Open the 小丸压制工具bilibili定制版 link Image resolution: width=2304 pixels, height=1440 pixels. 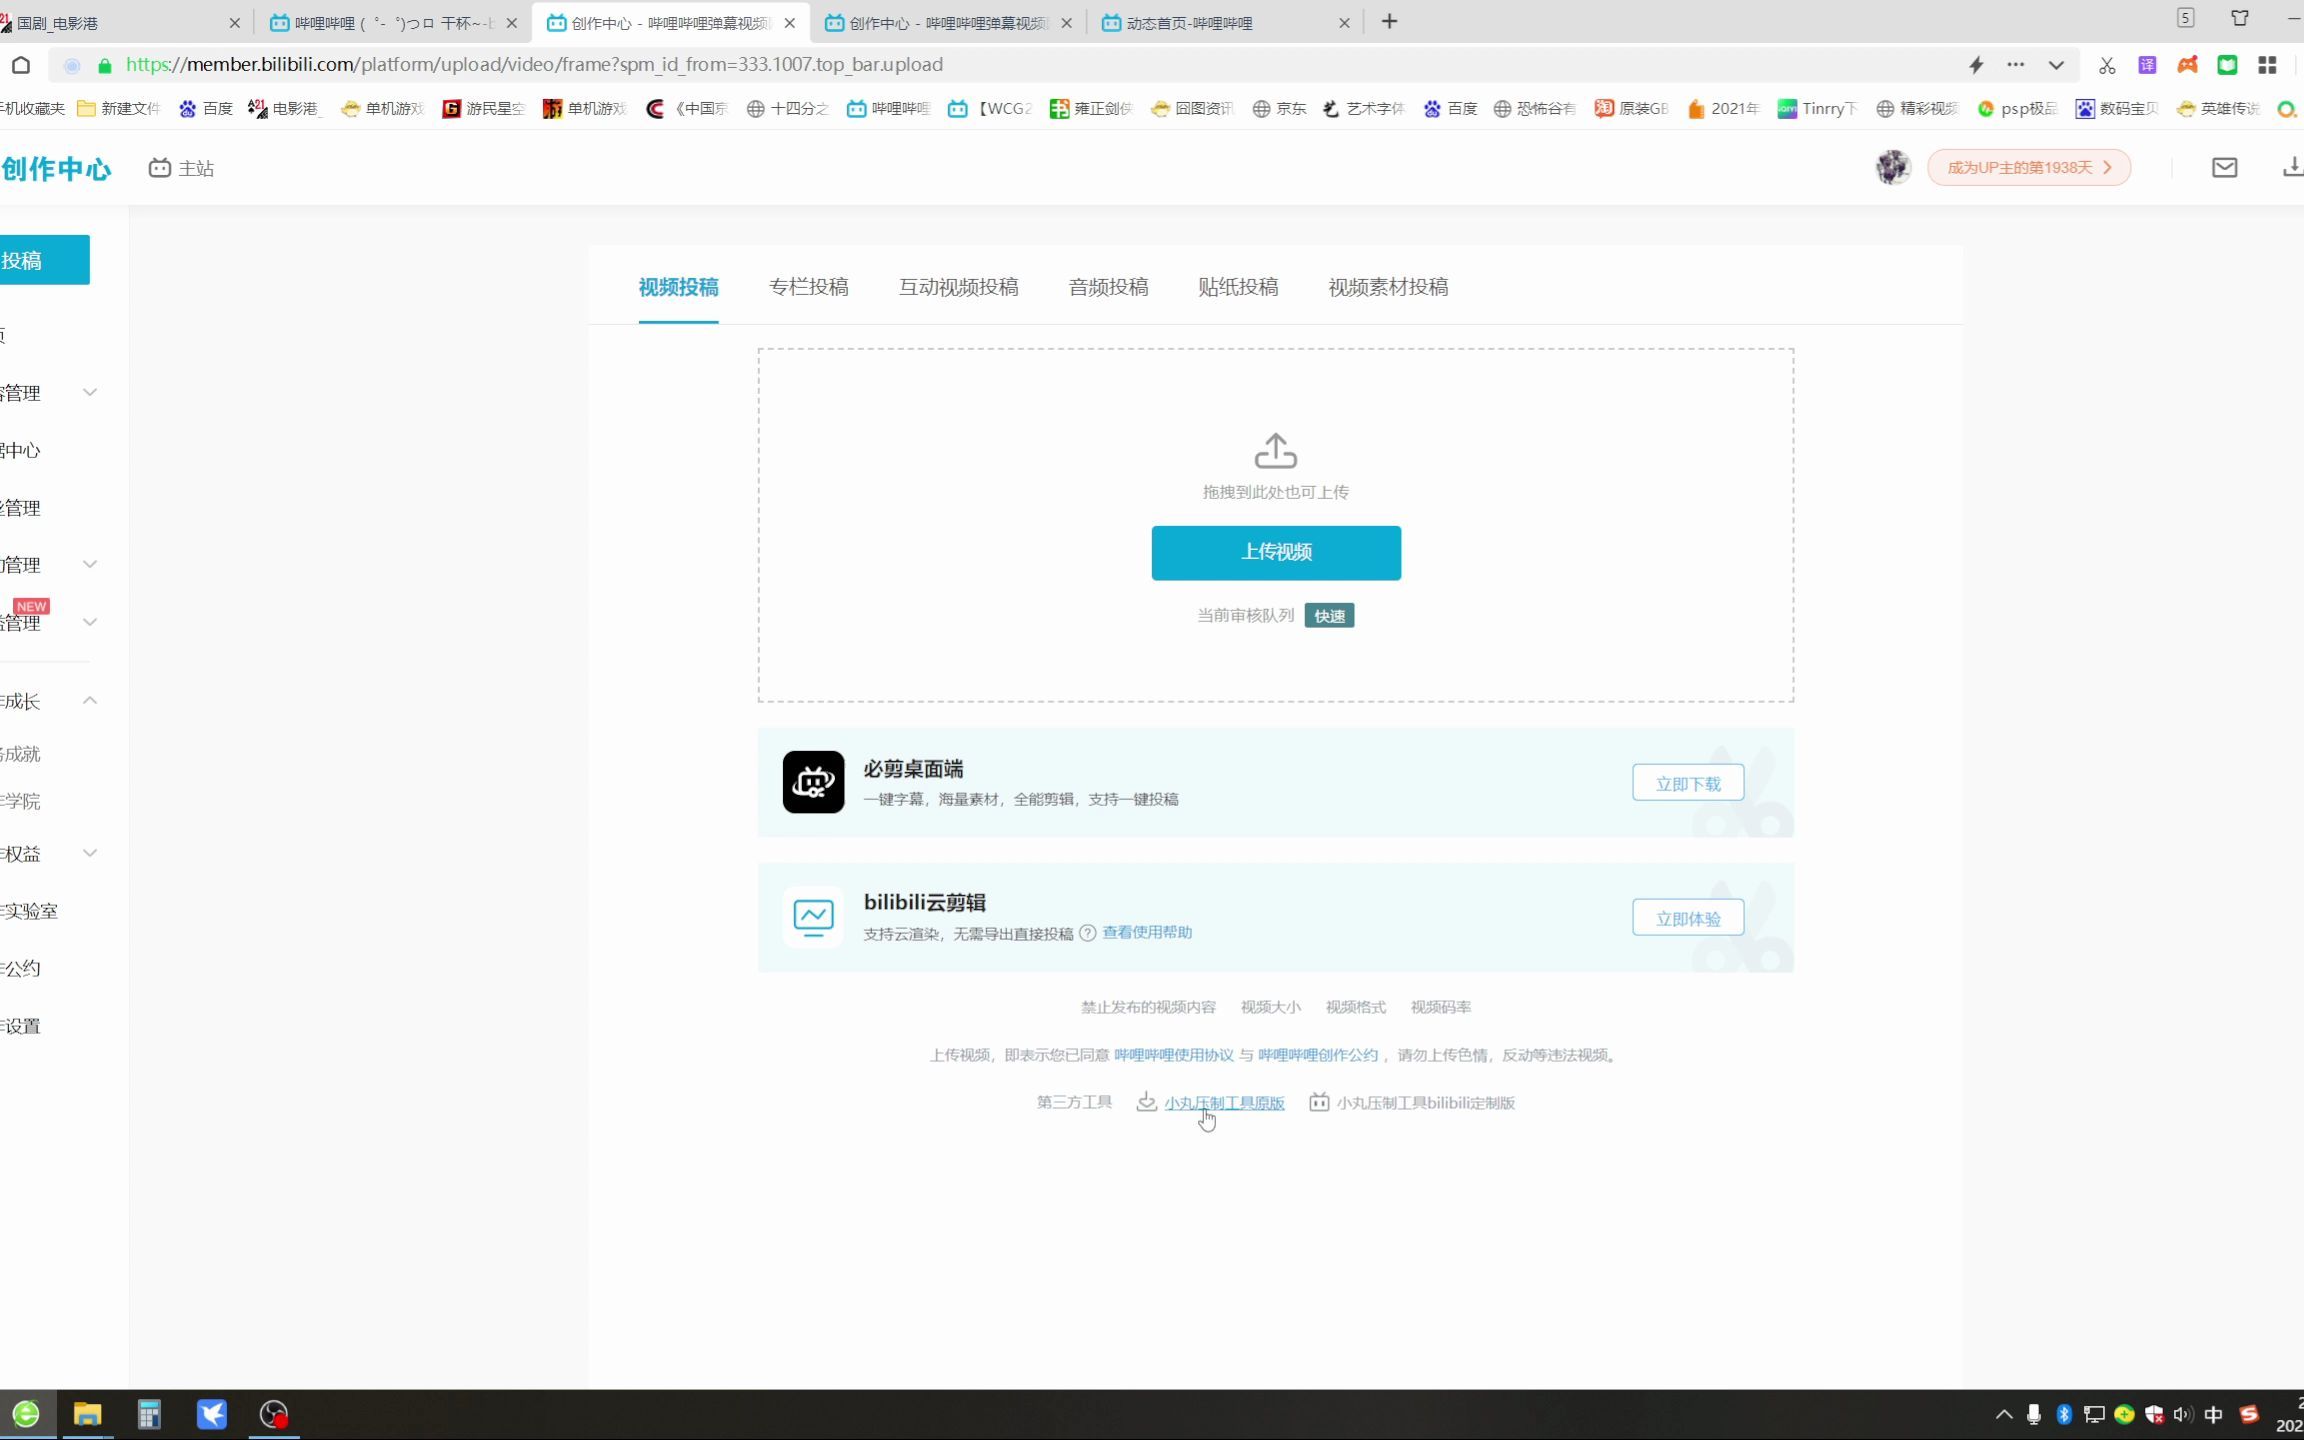tap(1426, 1102)
